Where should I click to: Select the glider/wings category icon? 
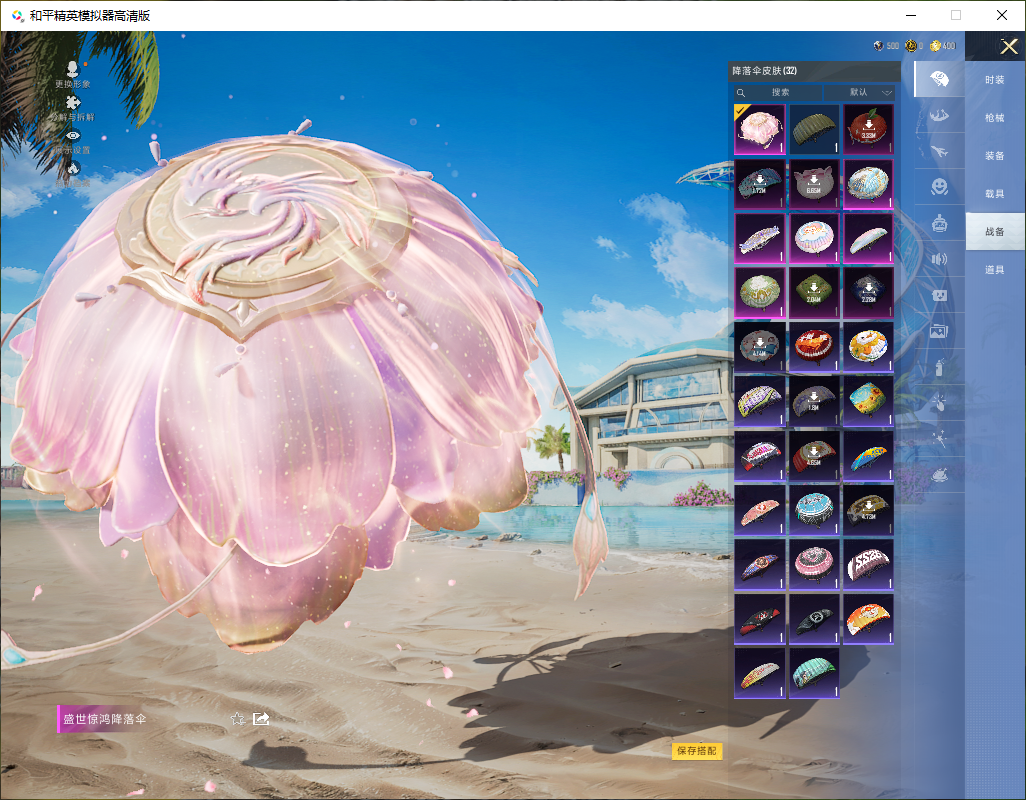939,115
